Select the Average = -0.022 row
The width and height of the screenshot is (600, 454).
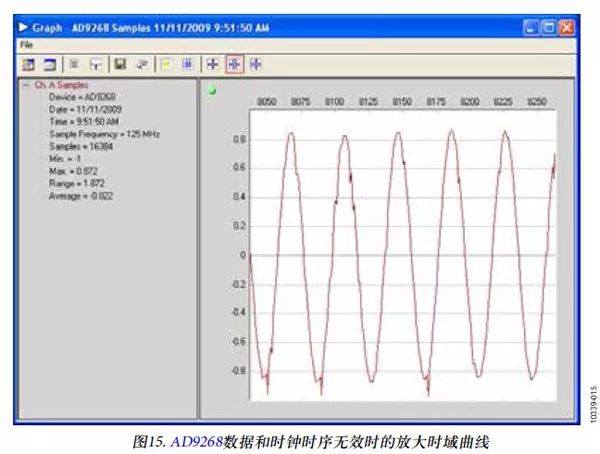pos(81,196)
